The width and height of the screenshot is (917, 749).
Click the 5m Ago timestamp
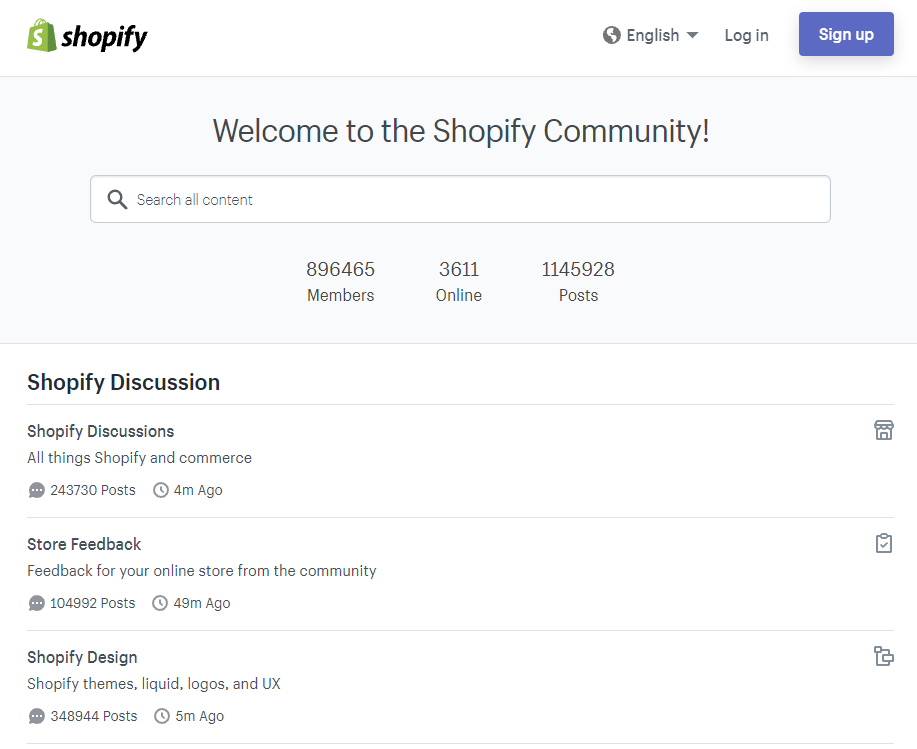(x=199, y=716)
